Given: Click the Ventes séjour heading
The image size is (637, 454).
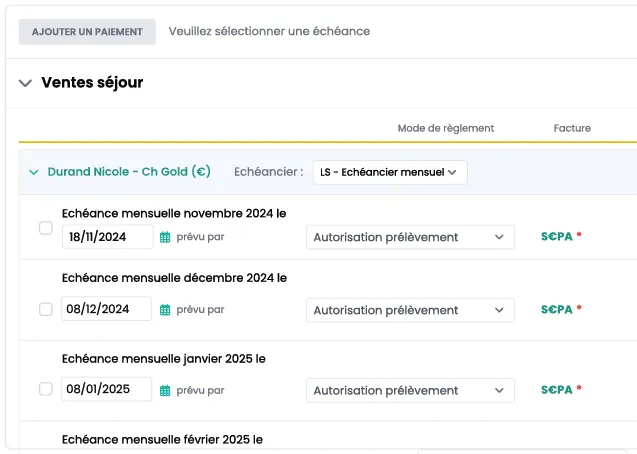Looking at the screenshot, I should pyautogui.click(x=92, y=82).
